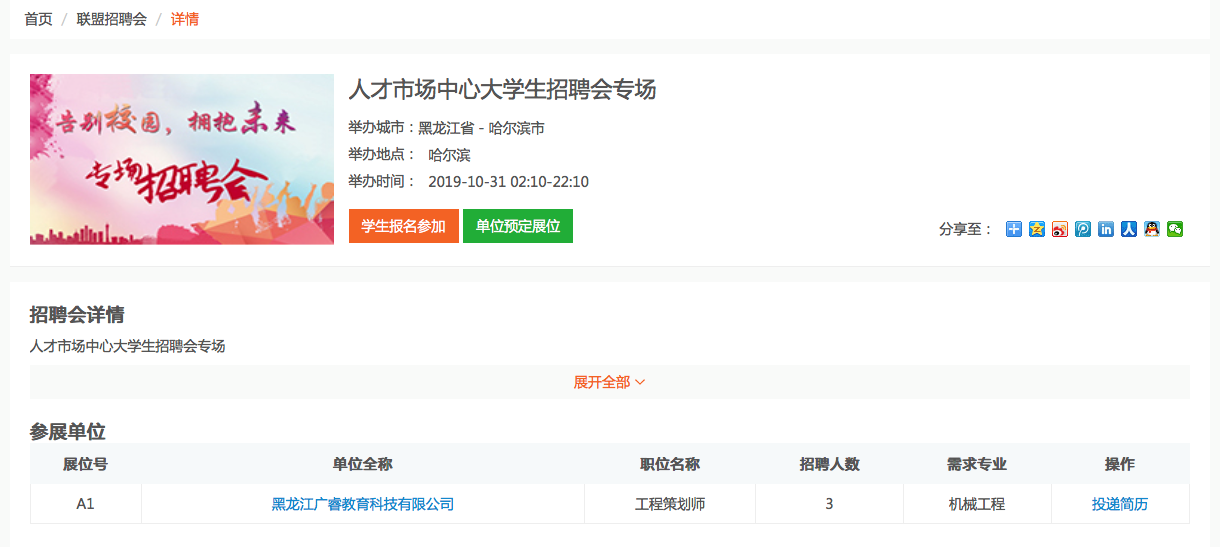Share to QZone via star icon

[x=1036, y=229]
